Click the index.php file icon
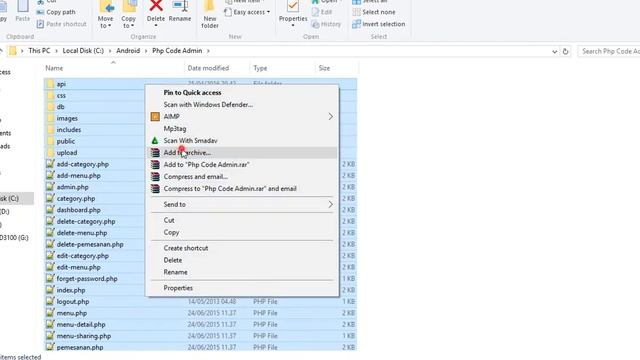 [x=50, y=290]
